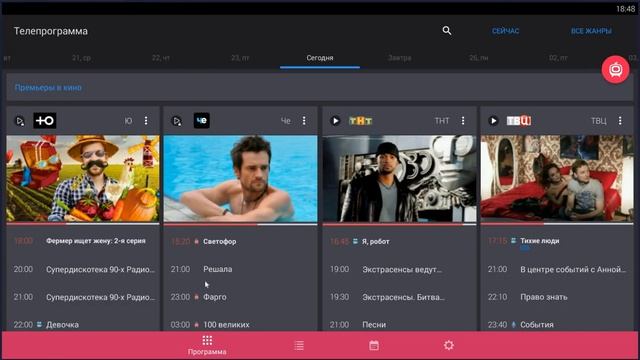
Task: Play the ТВЦ channel stream
Action: coord(493,121)
